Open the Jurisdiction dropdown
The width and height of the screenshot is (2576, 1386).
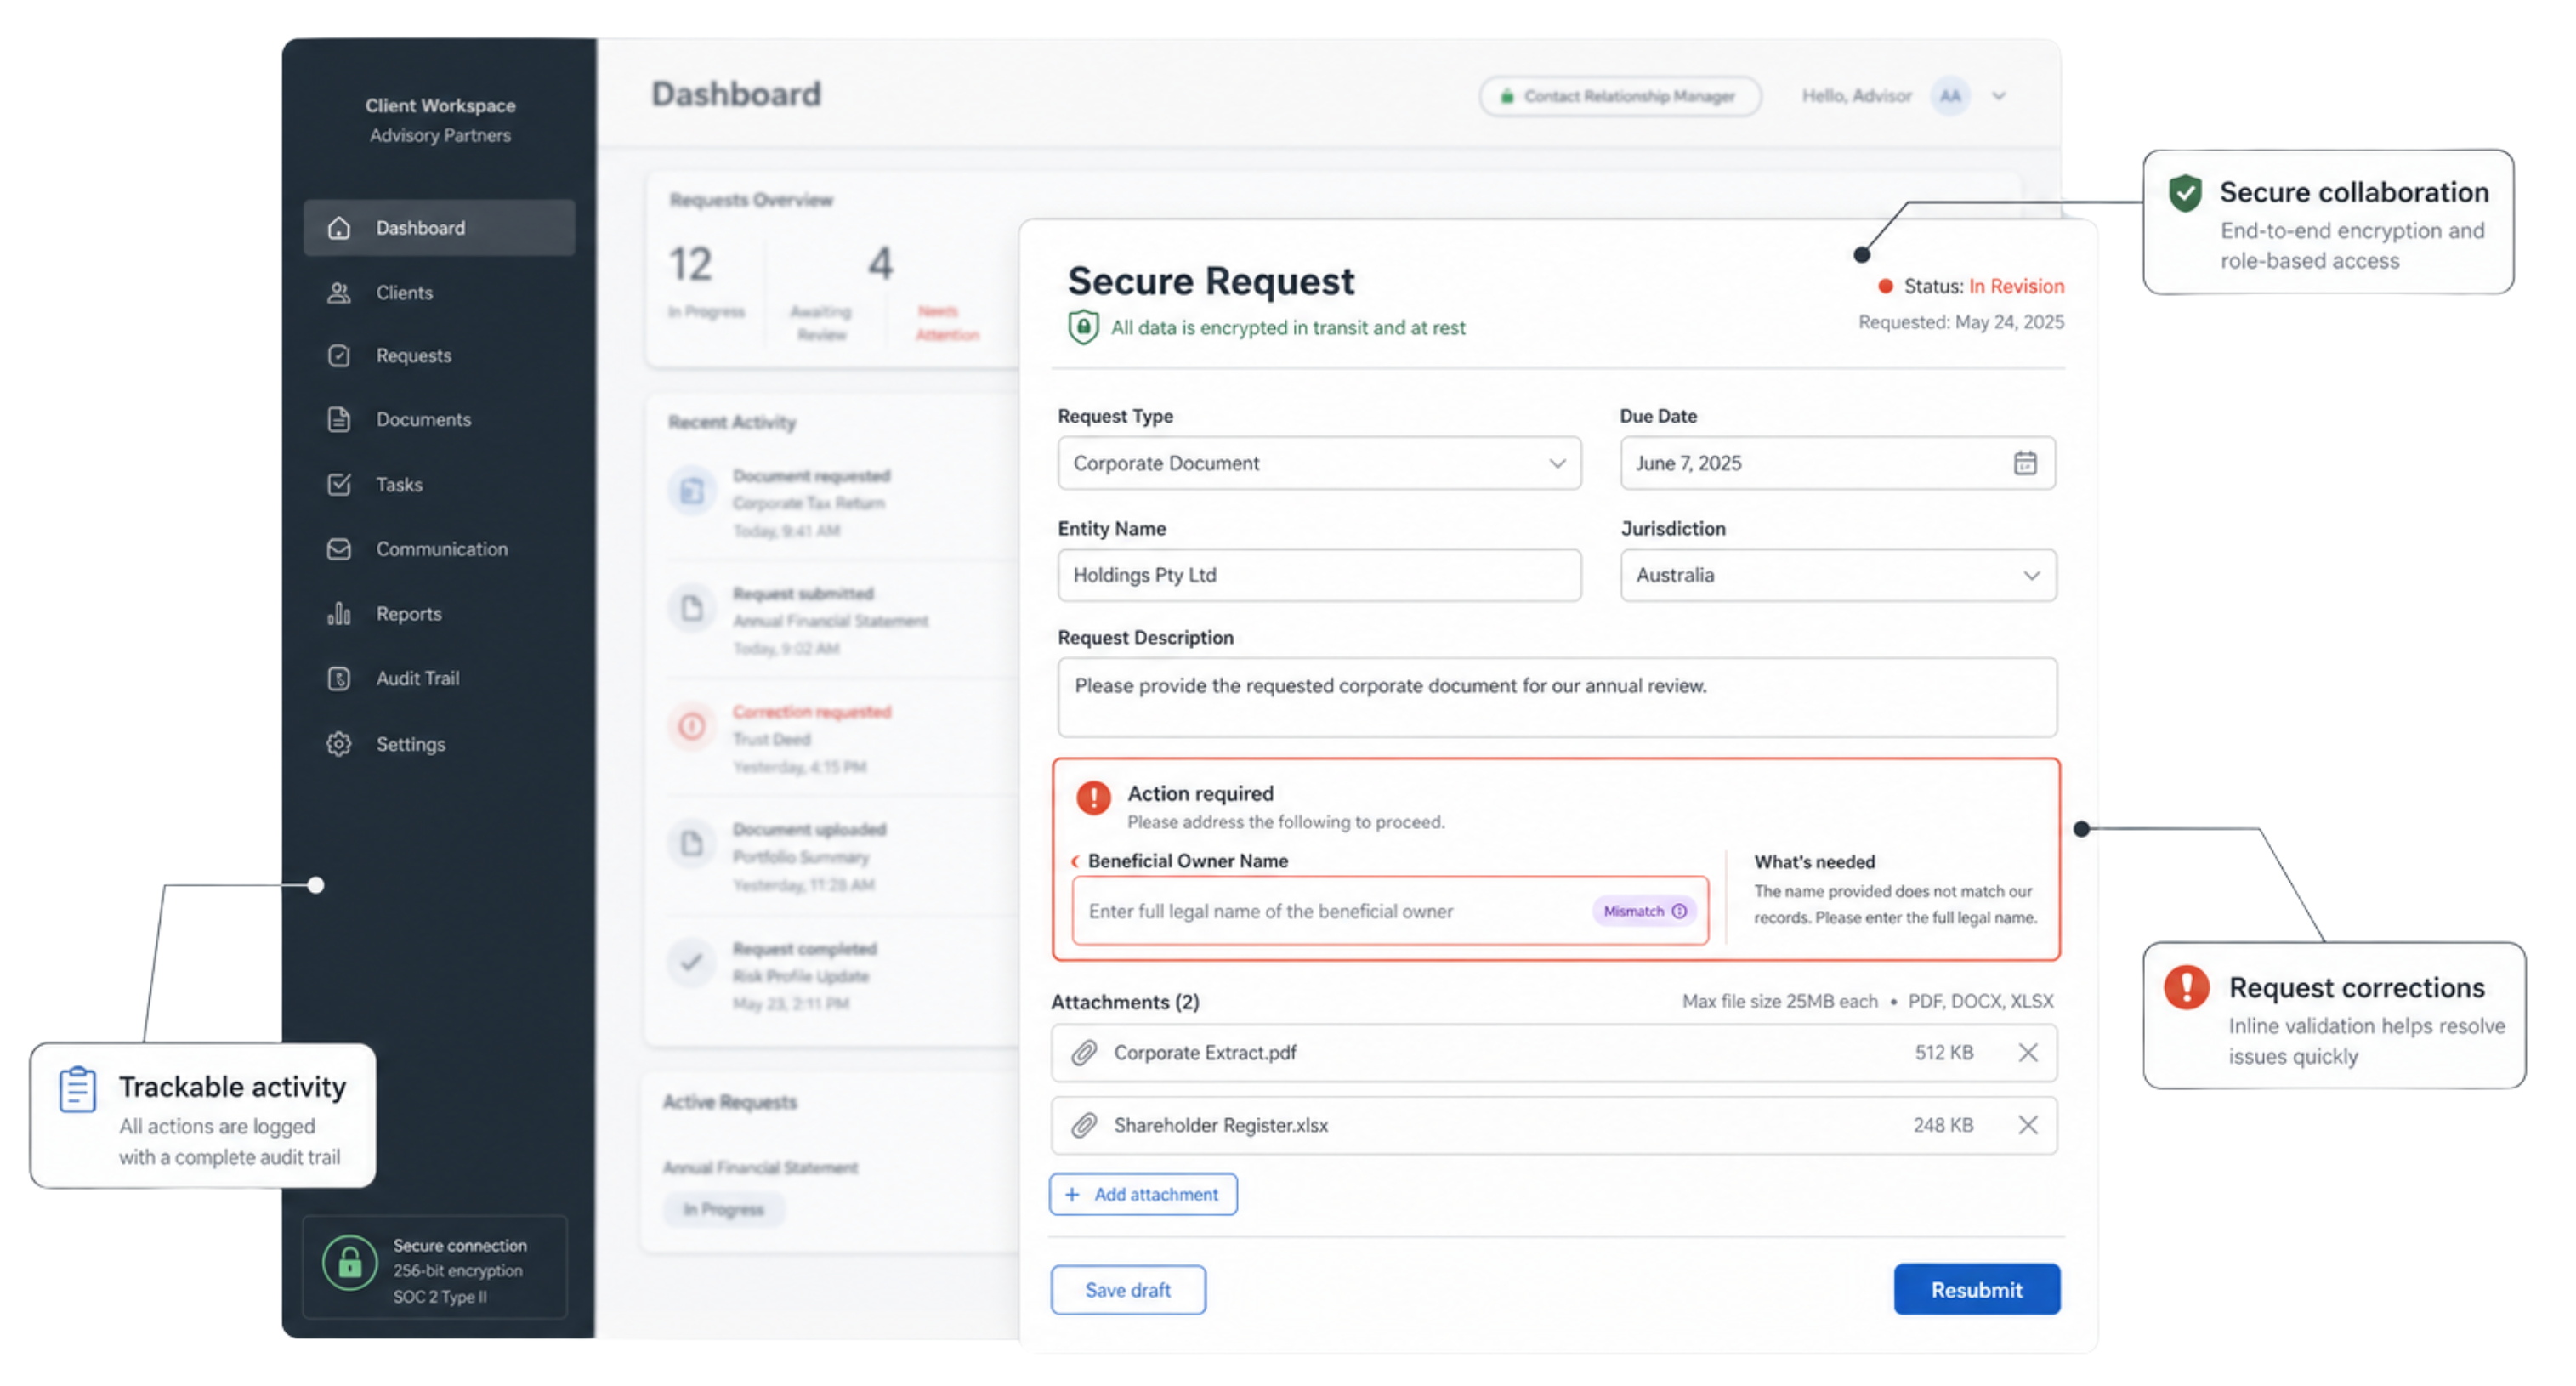[1838, 575]
